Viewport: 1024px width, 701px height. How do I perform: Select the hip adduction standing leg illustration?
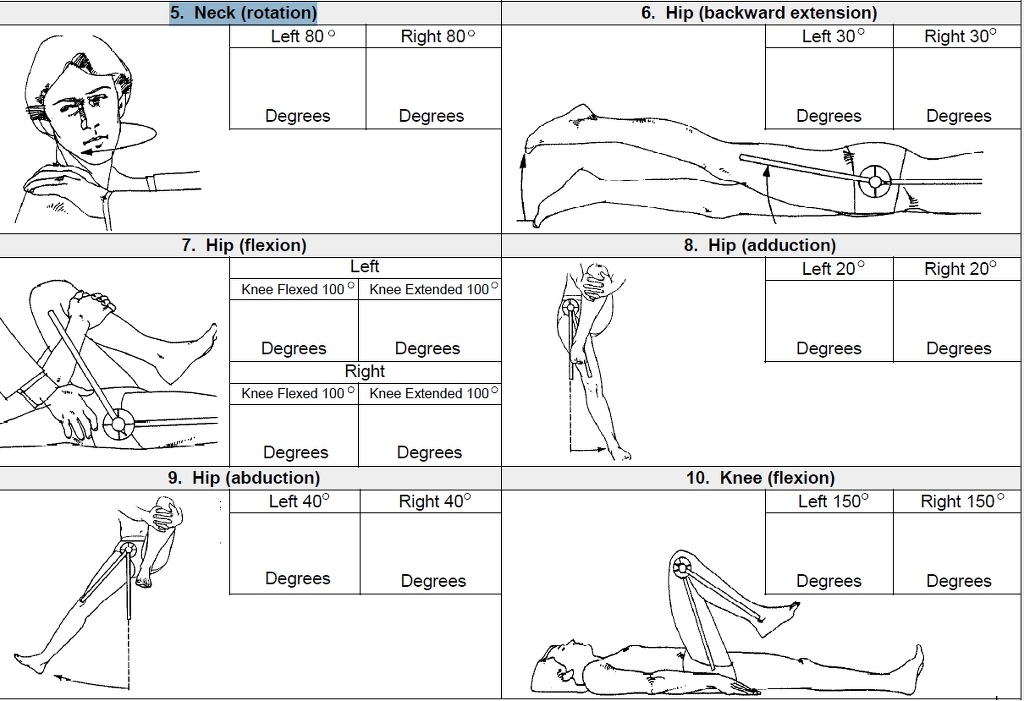click(x=590, y=360)
